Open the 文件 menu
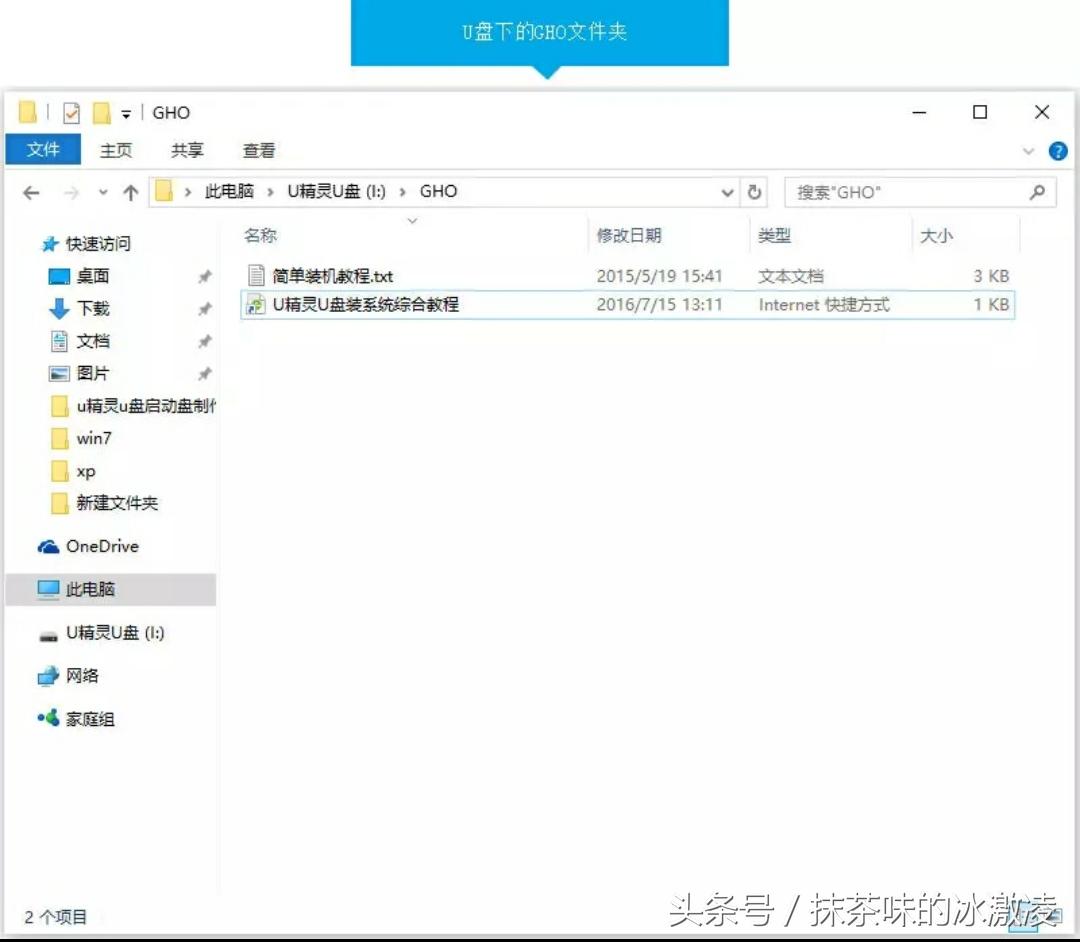The image size is (1080, 942). point(42,150)
